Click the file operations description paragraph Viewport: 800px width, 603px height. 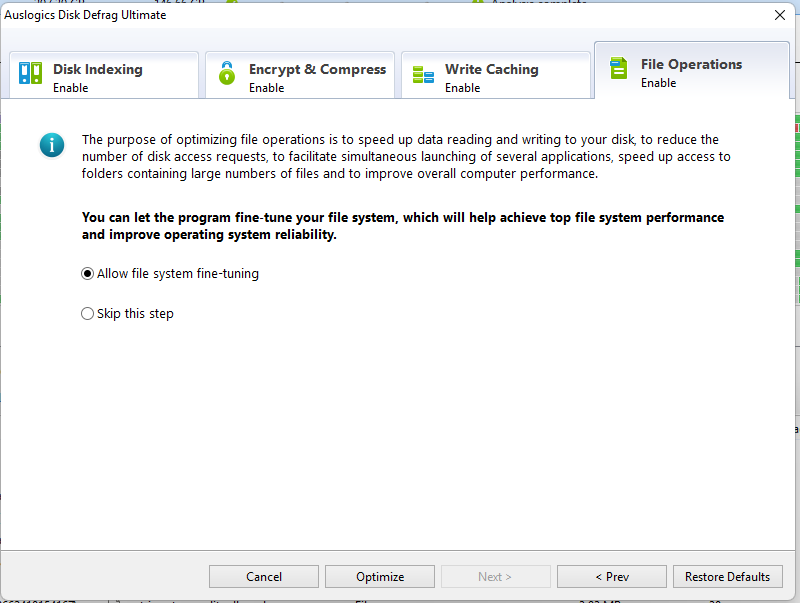click(x=400, y=157)
